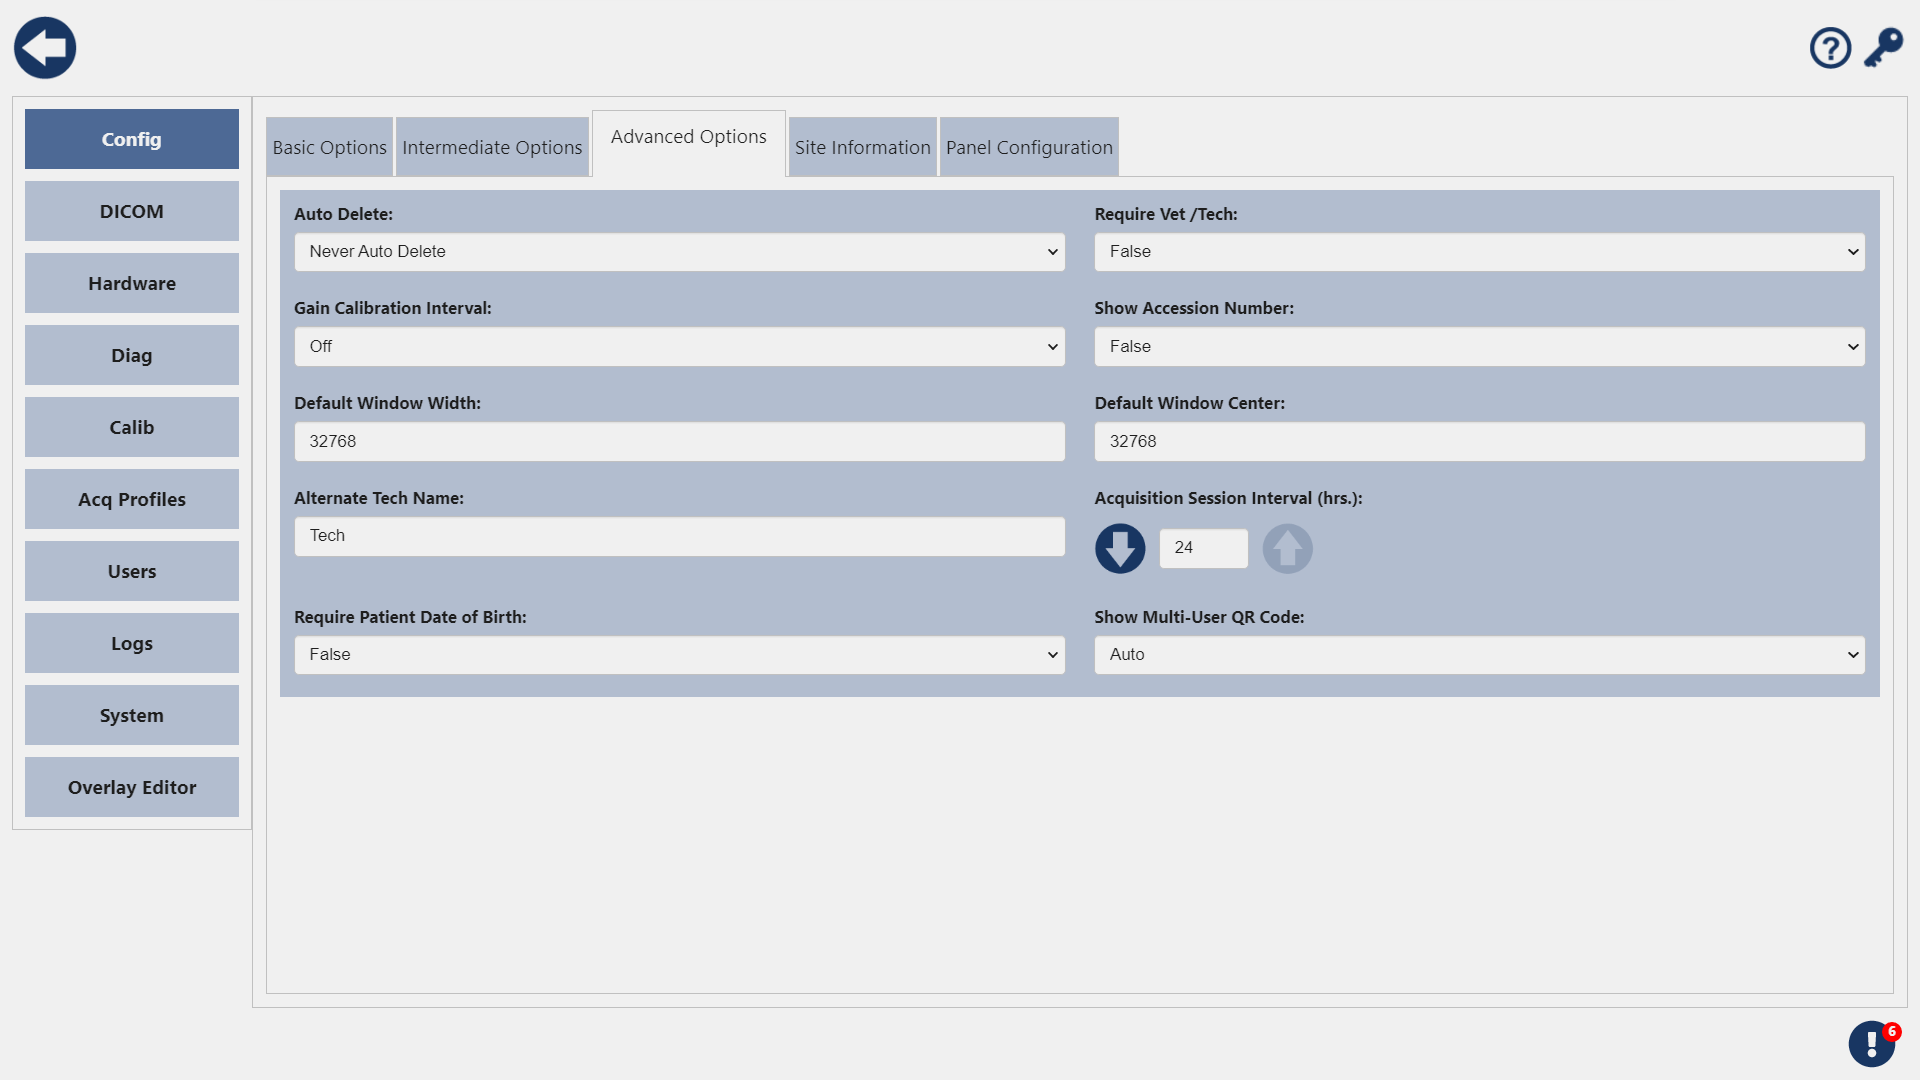The width and height of the screenshot is (1920, 1080).
Task: Open the Users section
Action: click(x=132, y=571)
